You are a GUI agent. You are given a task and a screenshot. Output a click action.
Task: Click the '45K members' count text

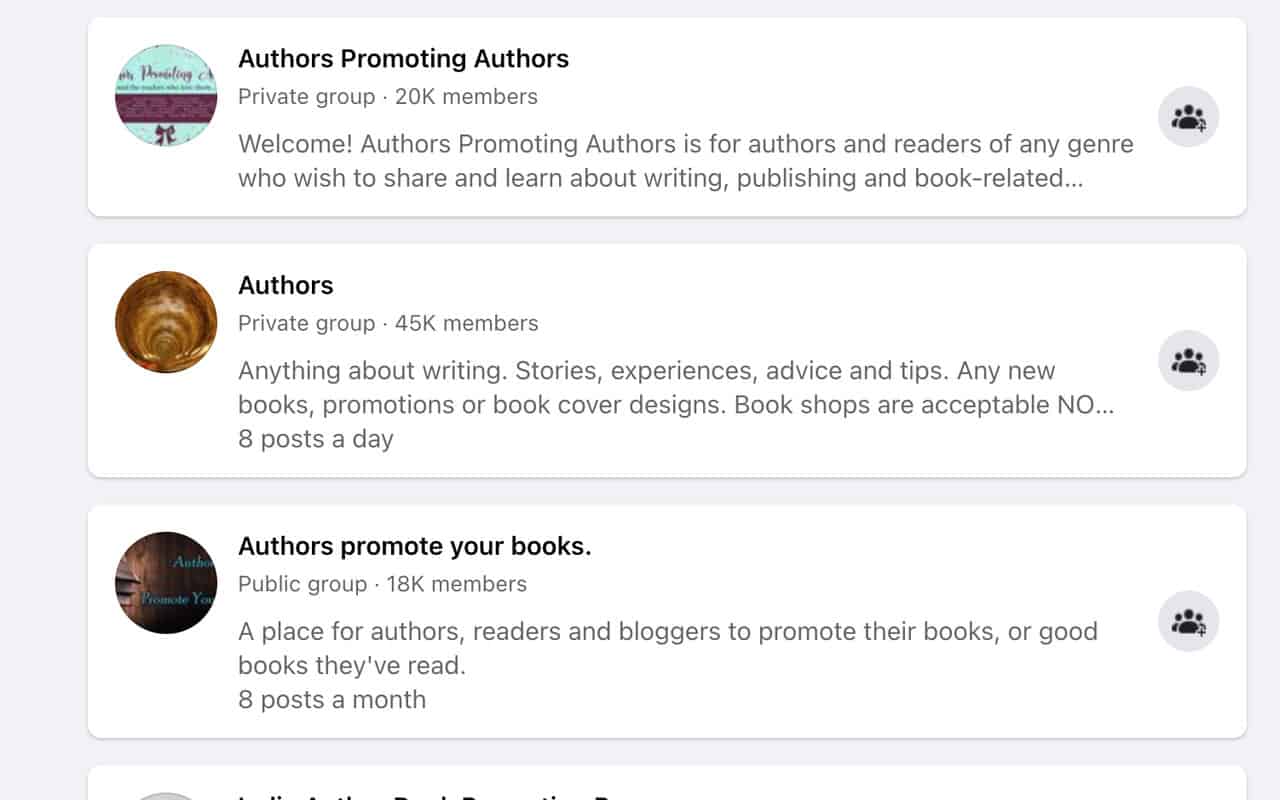click(x=466, y=323)
